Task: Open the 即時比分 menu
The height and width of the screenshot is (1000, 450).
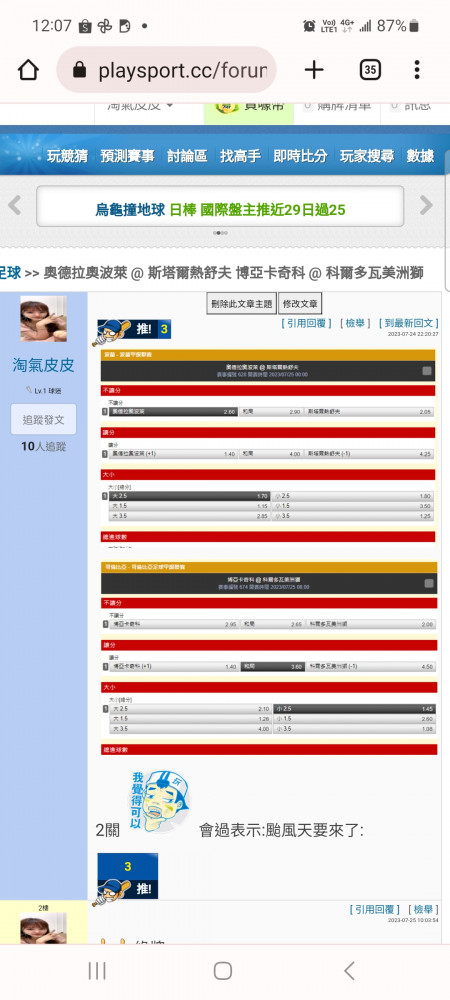Action: [300, 156]
